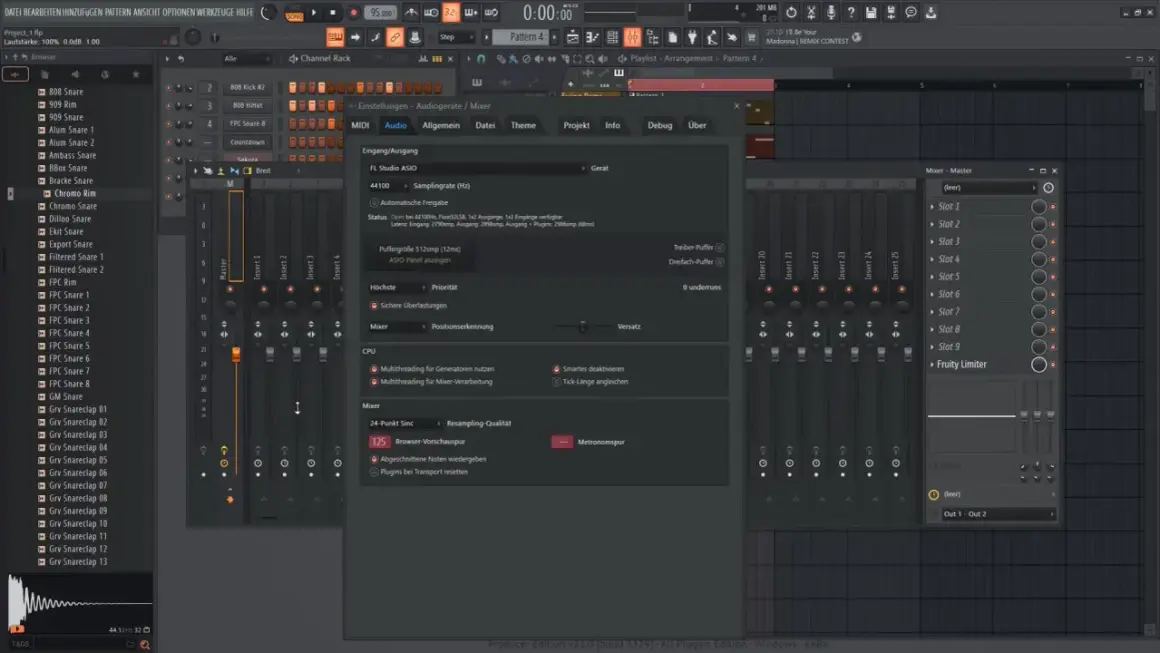Switch to the Allgemein settings tab
The height and width of the screenshot is (653, 1160).
pos(441,125)
